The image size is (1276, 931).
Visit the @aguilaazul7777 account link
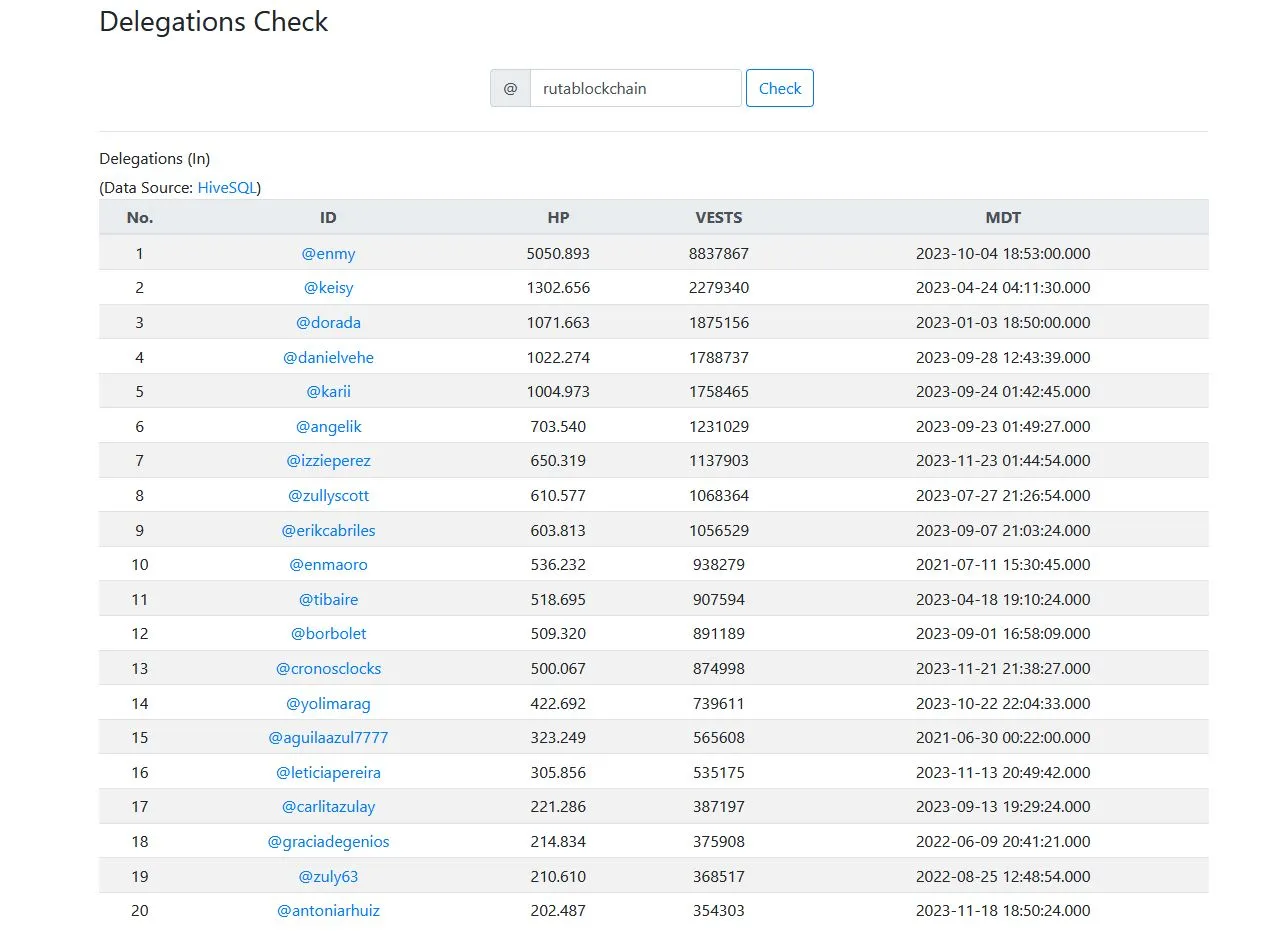click(x=328, y=737)
